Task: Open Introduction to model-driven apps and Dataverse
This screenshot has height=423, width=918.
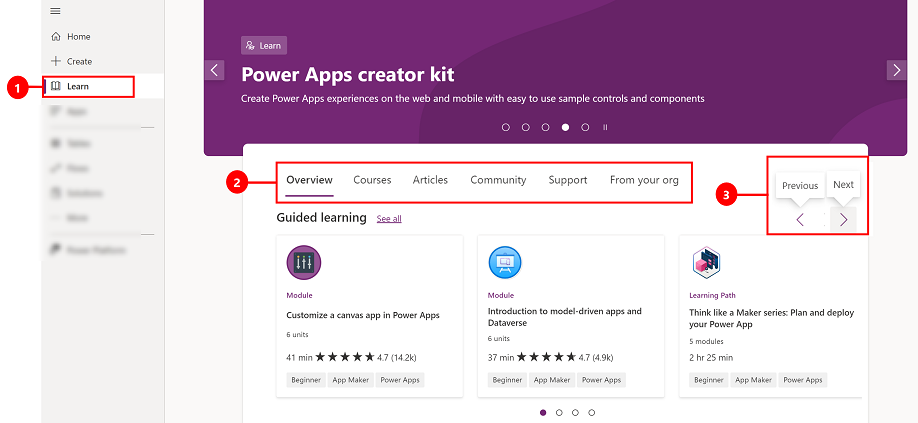Action: pos(565,317)
